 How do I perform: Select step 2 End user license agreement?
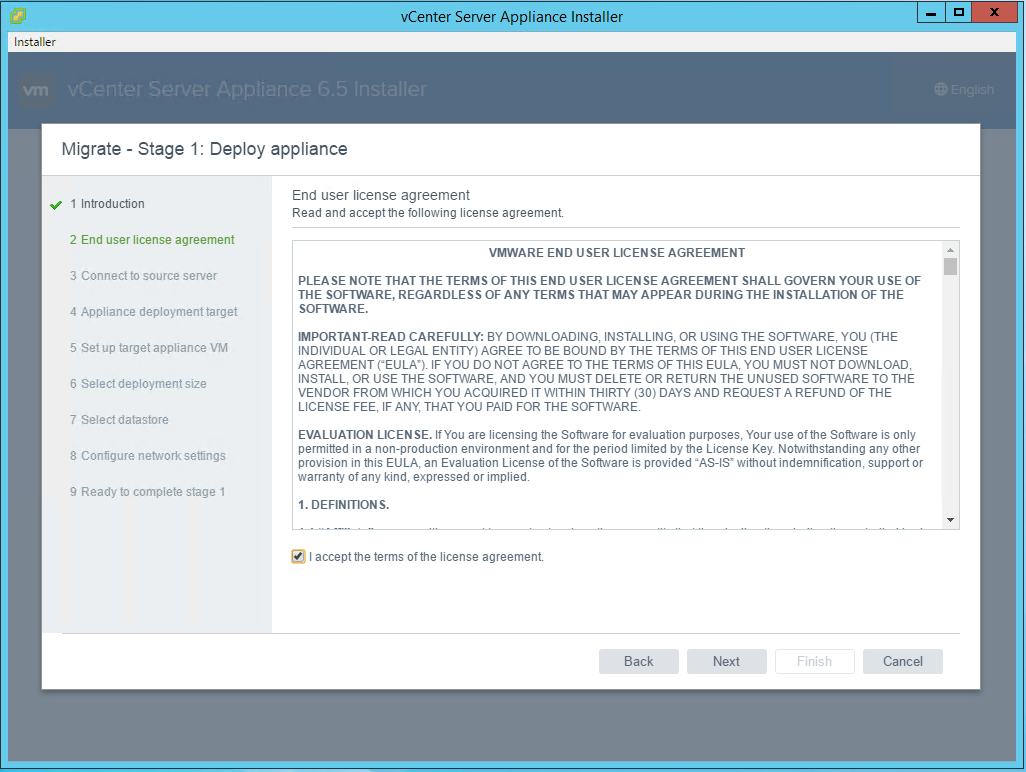(152, 240)
